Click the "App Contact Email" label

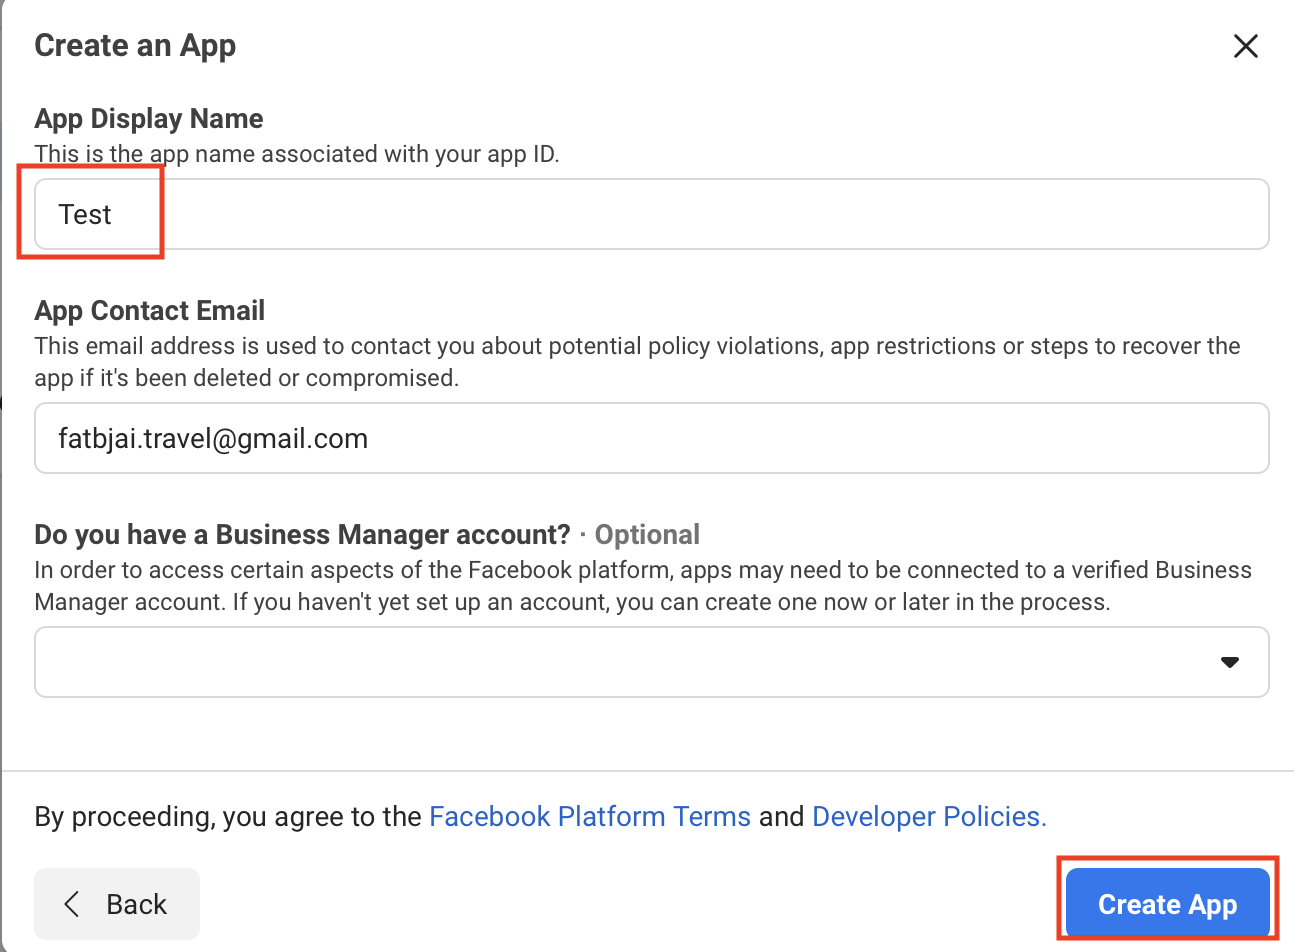(x=150, y=310)
